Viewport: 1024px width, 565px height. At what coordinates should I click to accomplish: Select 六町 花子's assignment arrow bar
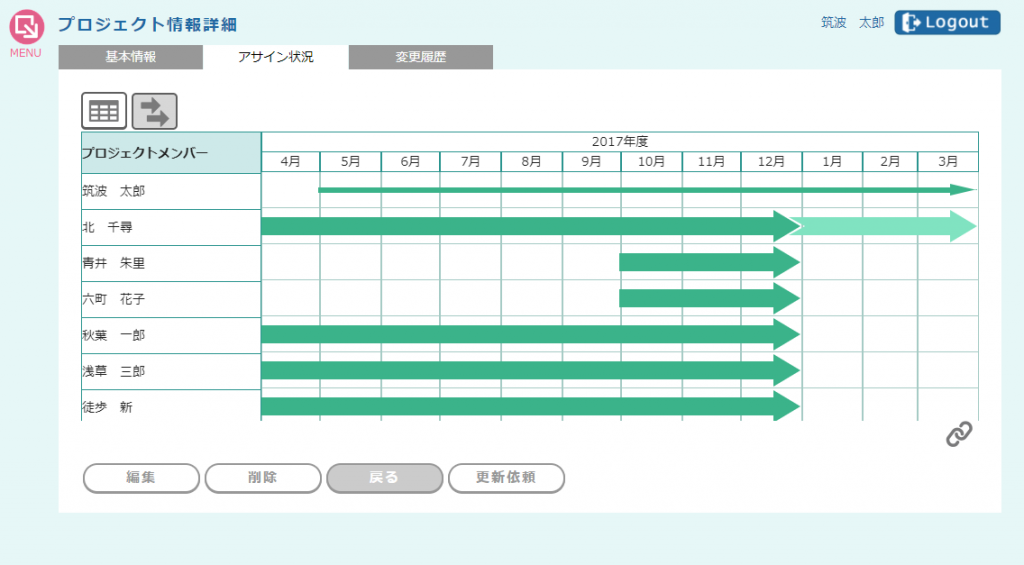click(705, 298)
